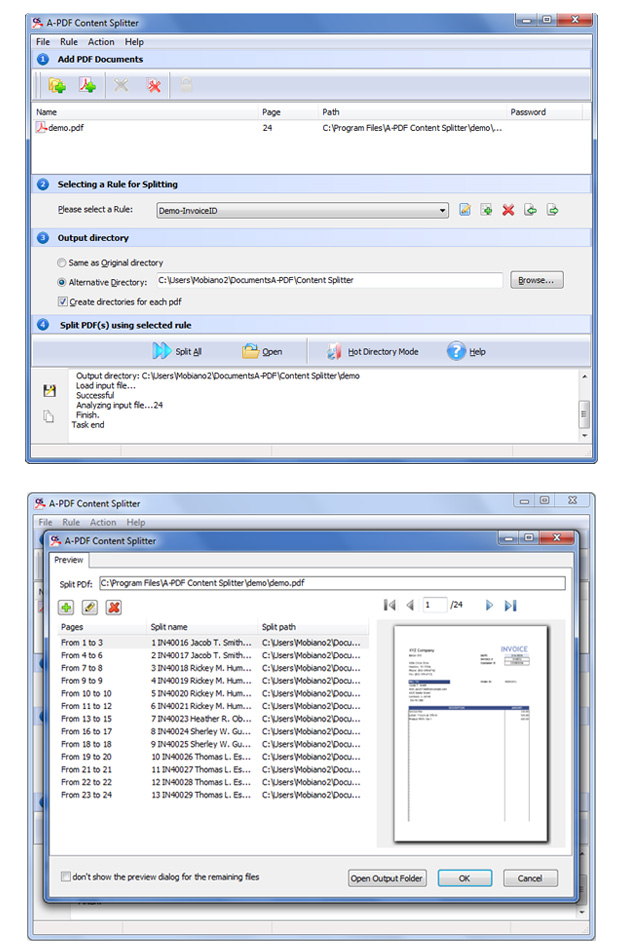Toggle Create directories for each pdf checkbox
The width and height of the screenshot is (620, 950).
coord(62,302)
